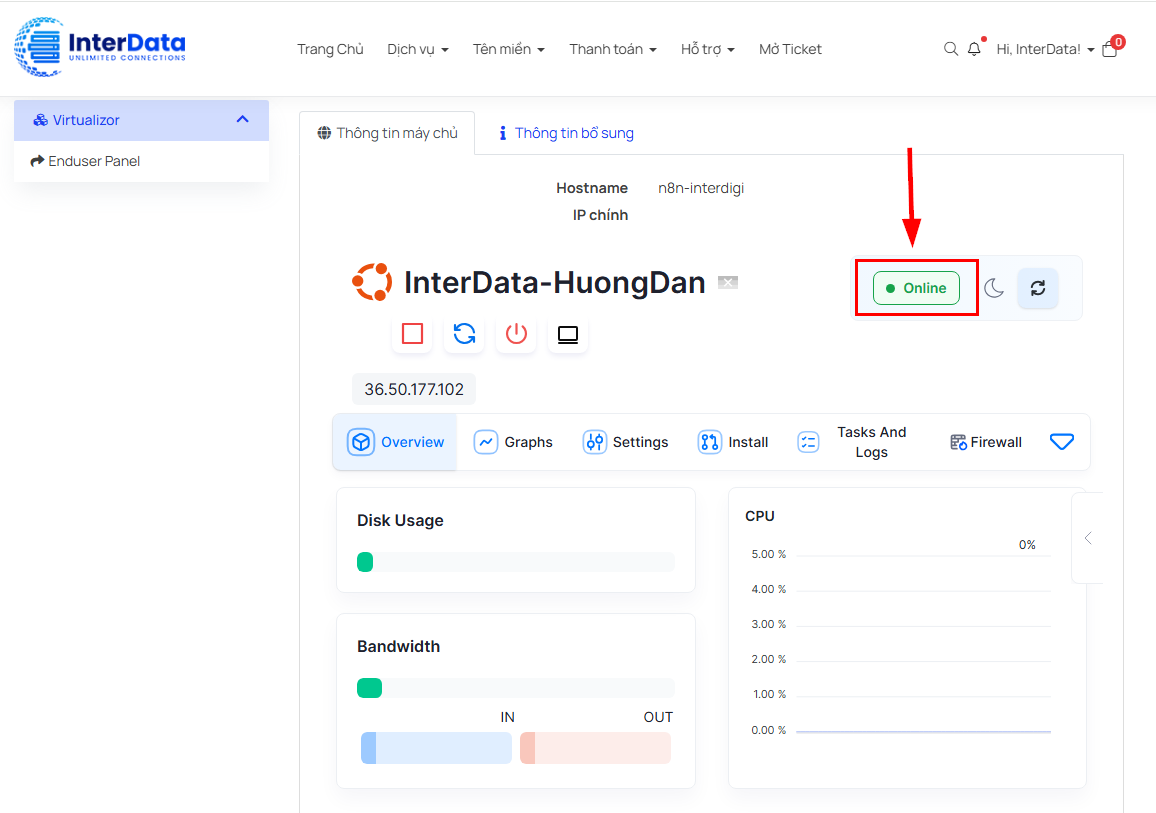
Task: Click the Disk Usage progress bar
Action: point(515,562)
